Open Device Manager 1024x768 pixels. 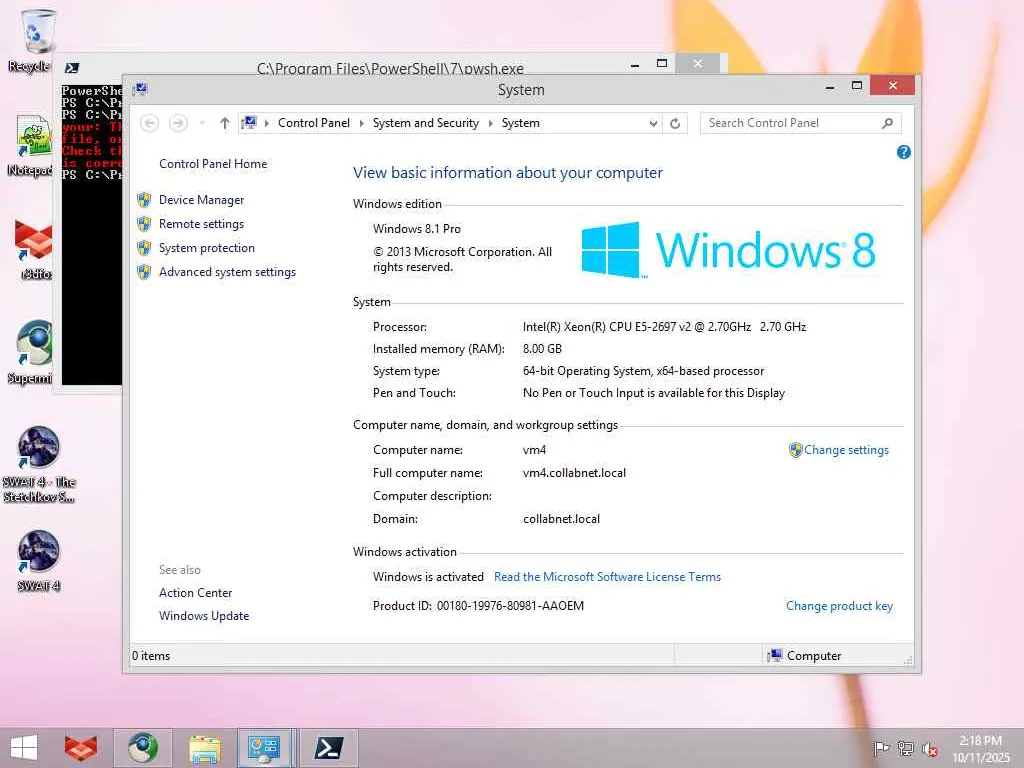coord(201,200)
